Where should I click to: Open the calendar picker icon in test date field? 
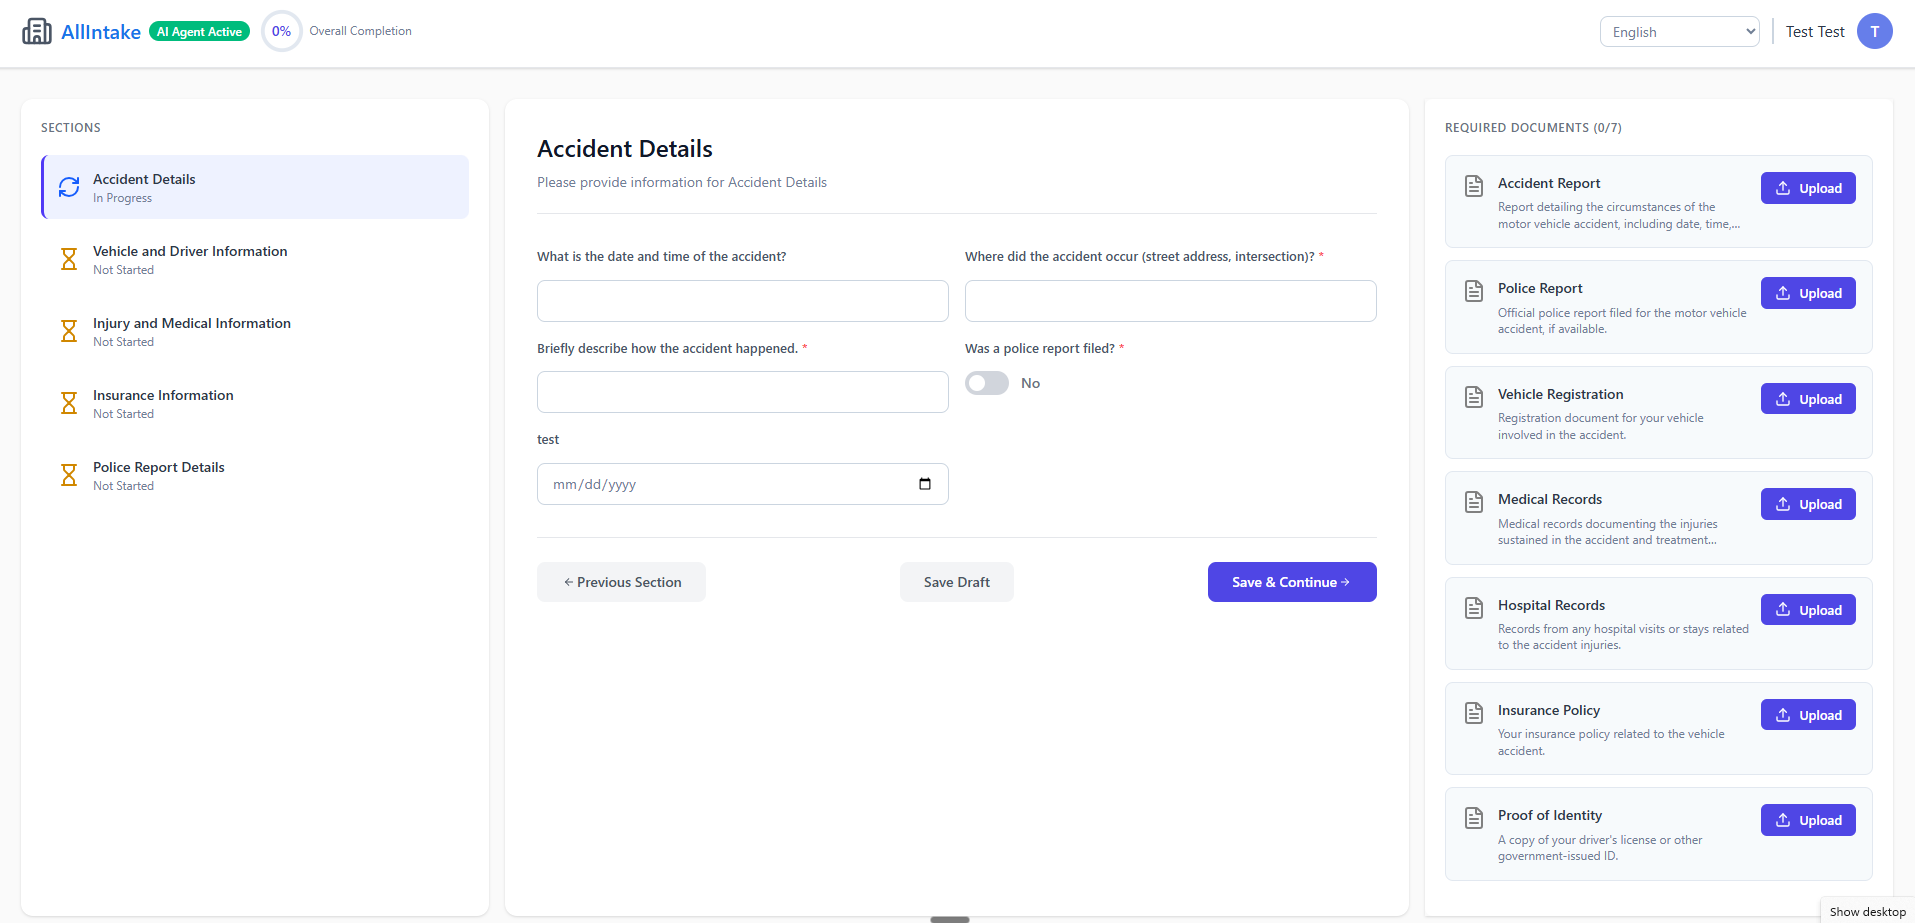(x=925, y=484)
